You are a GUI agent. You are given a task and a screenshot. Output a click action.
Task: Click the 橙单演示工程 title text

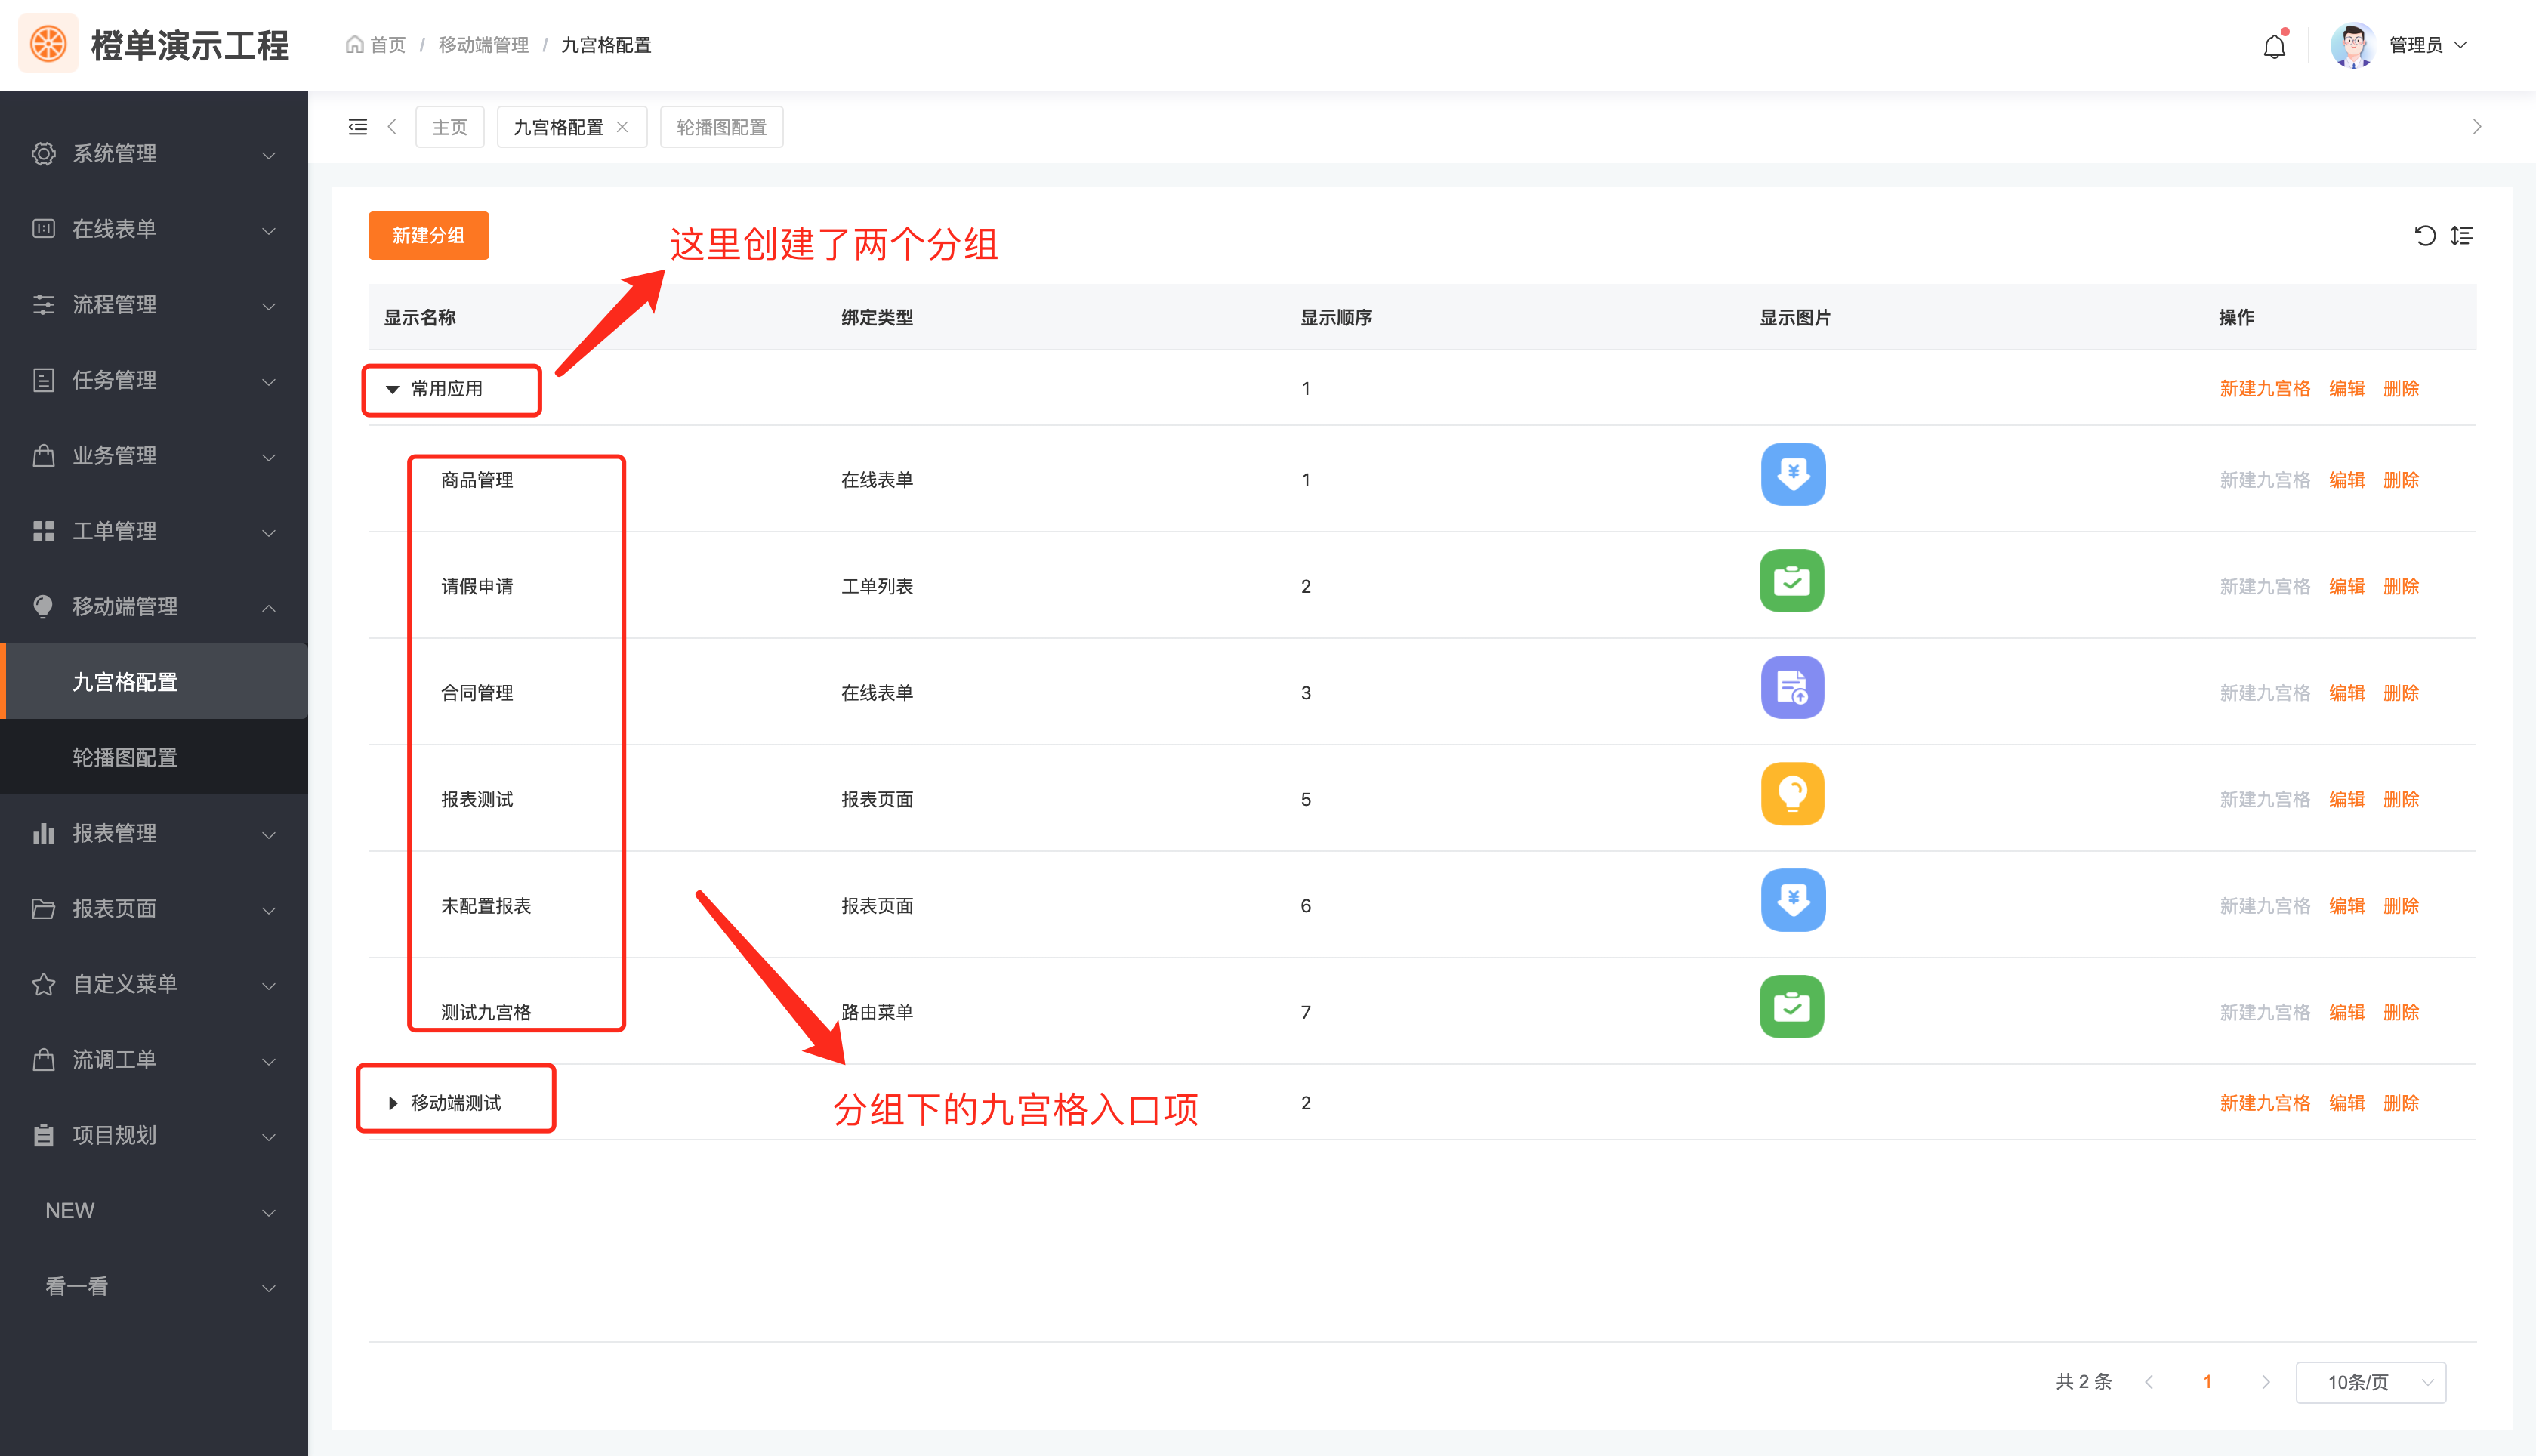coord(189,45)
